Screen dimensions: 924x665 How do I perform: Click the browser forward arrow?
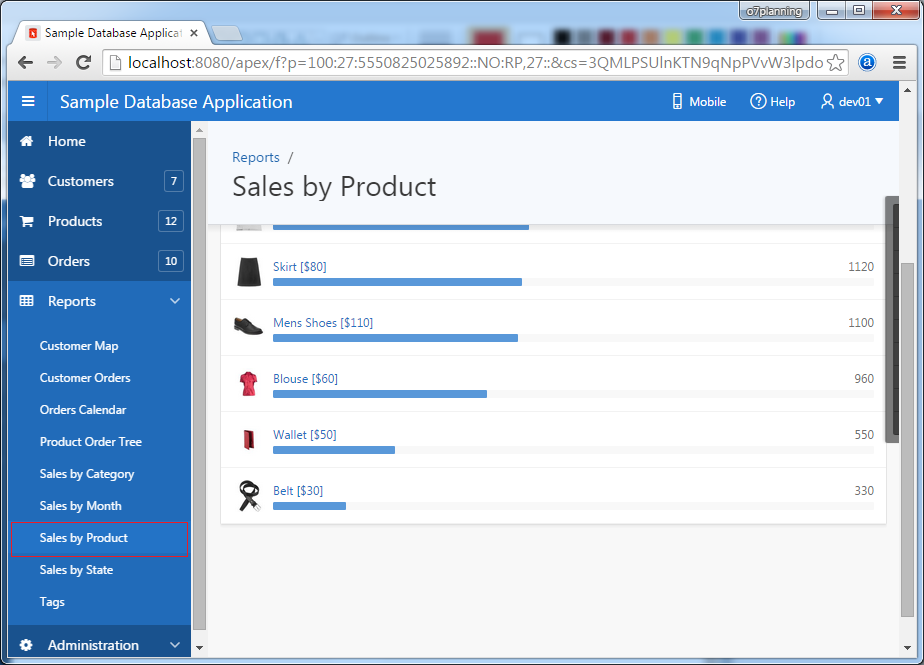point(54,62)
